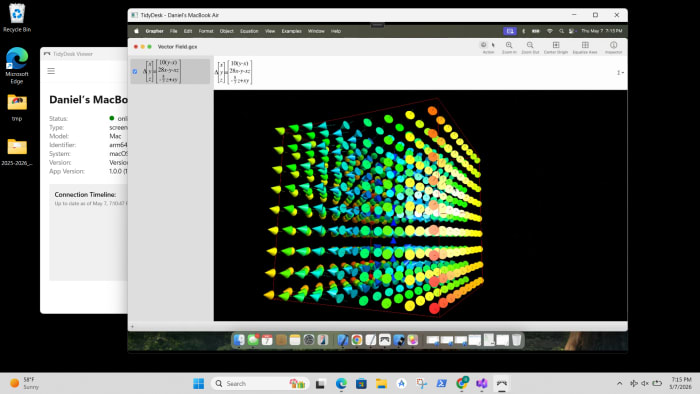
Task: Click the battery icon in Mac menu bar
Action: 536,31
